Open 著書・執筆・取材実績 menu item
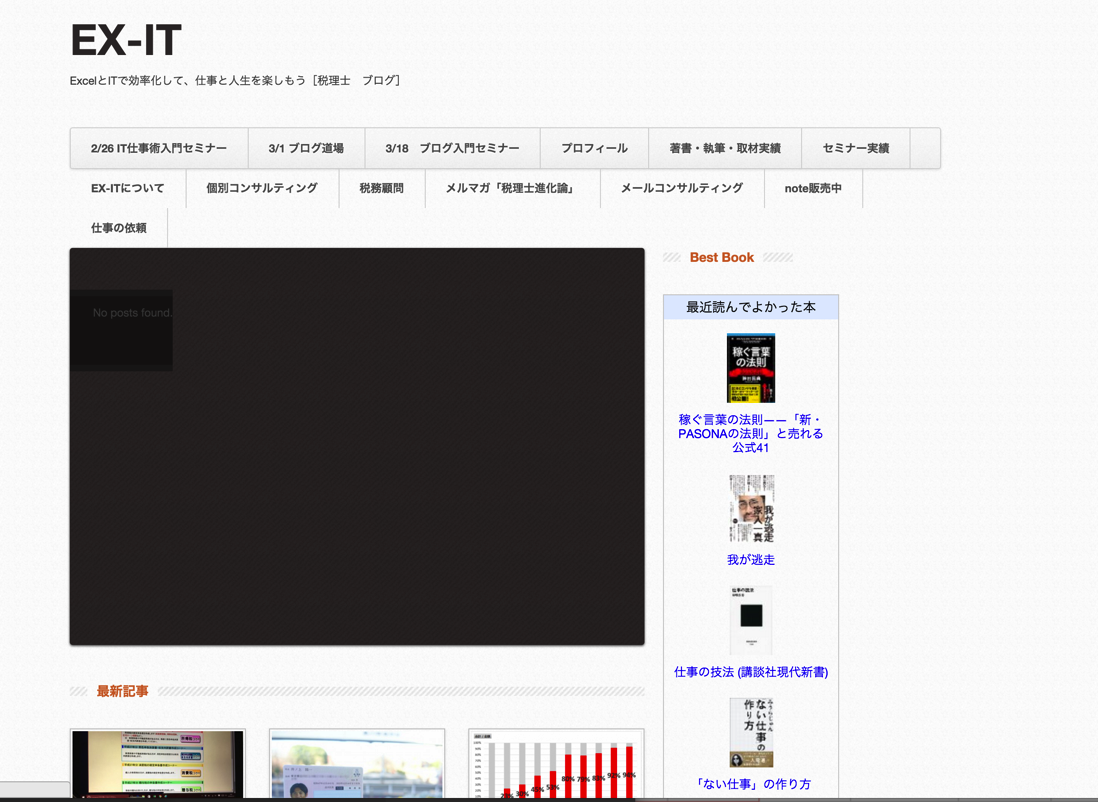Image resolution: width=1098 pixels, height=802 pixels. (x=725, y=148)
